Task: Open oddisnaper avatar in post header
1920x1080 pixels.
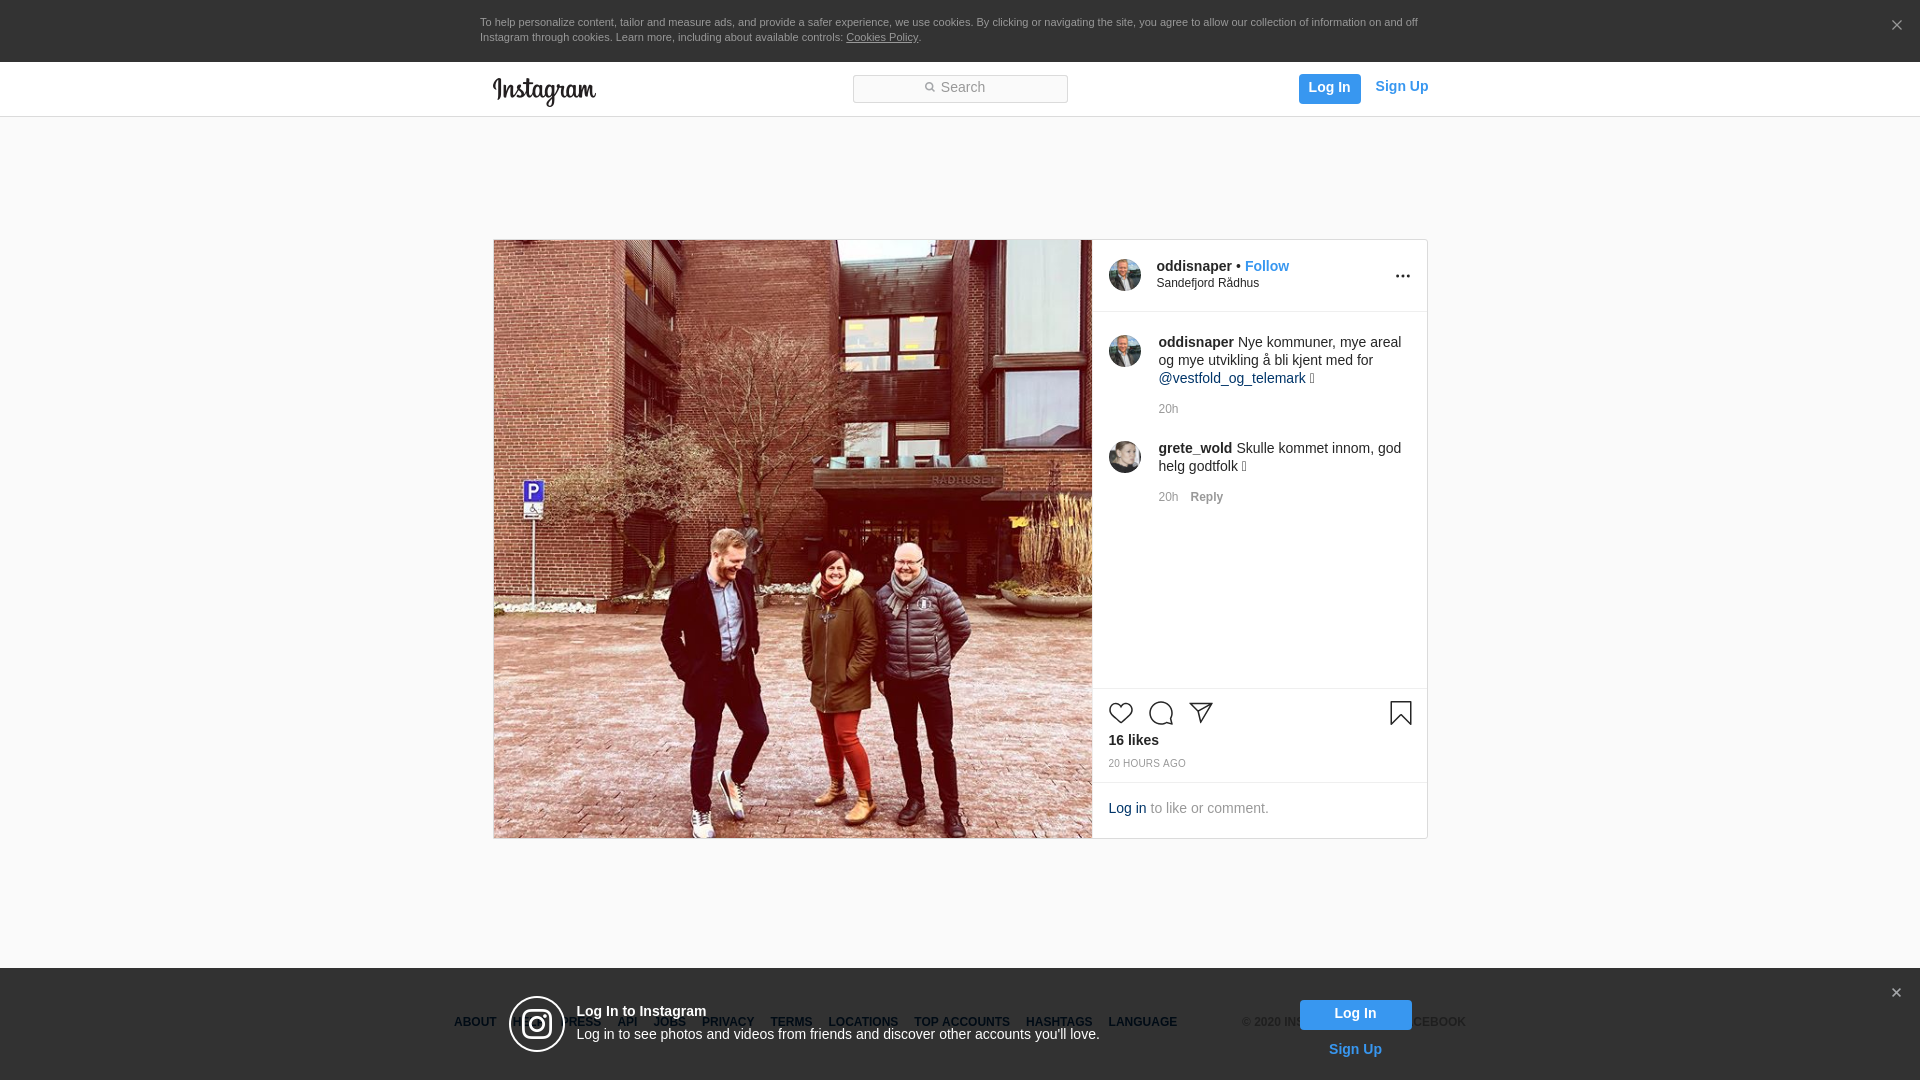Action: tap(1124, 275)
